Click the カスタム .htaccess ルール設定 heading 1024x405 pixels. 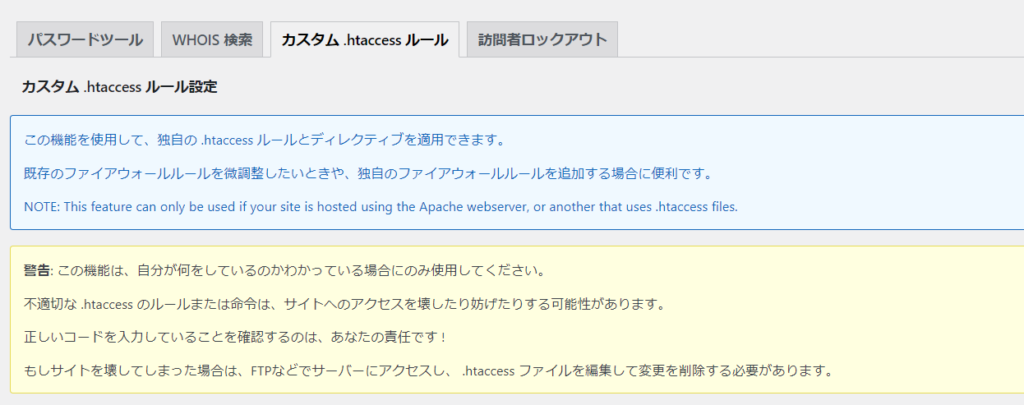tap(119, 87)
